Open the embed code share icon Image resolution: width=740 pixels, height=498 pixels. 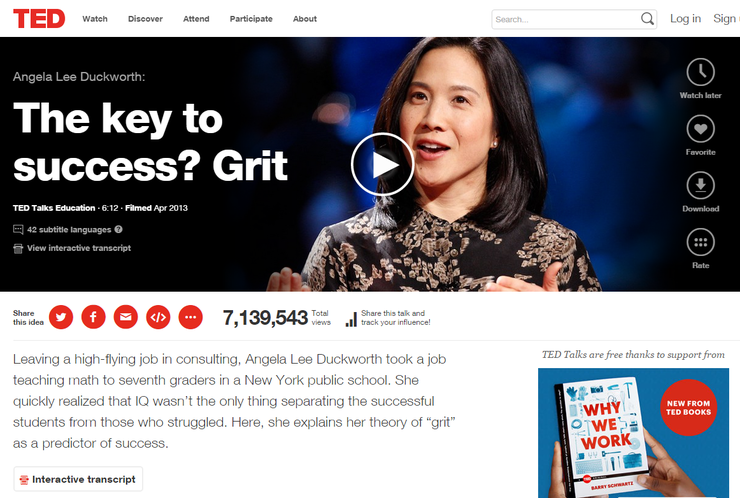click(x=158, y=317)
